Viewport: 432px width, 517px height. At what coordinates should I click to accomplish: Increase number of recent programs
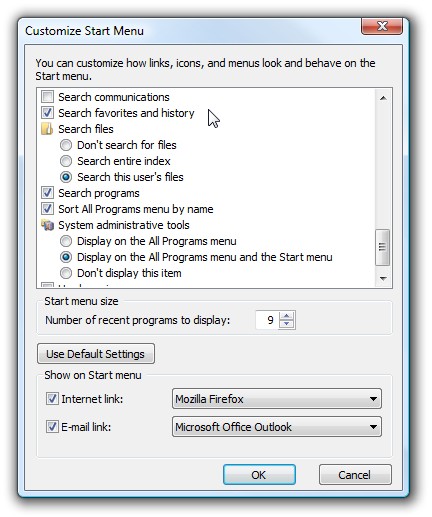coord(287,315)
